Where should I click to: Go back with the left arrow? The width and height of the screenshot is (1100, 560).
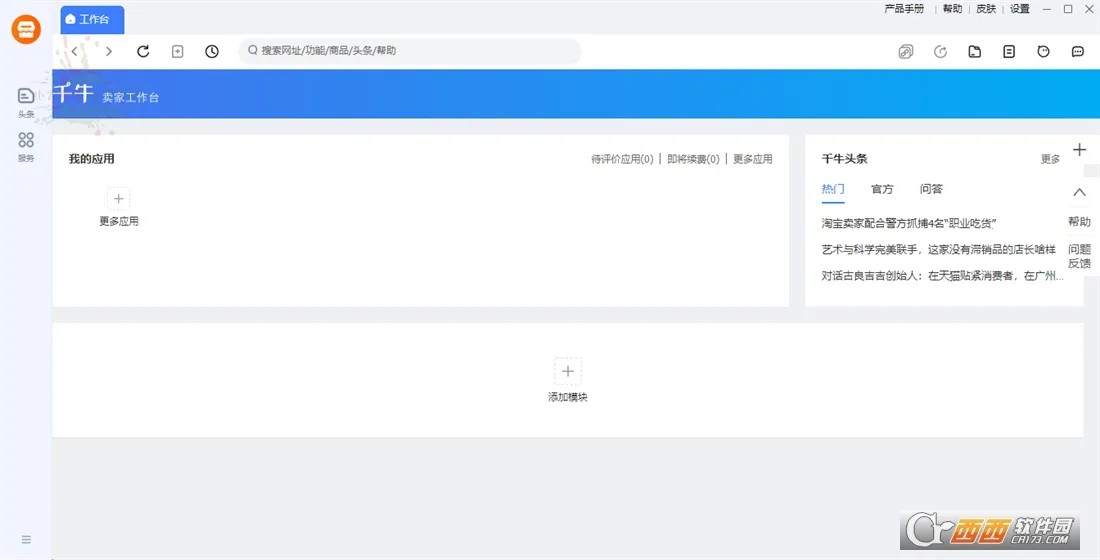point(75,51)
